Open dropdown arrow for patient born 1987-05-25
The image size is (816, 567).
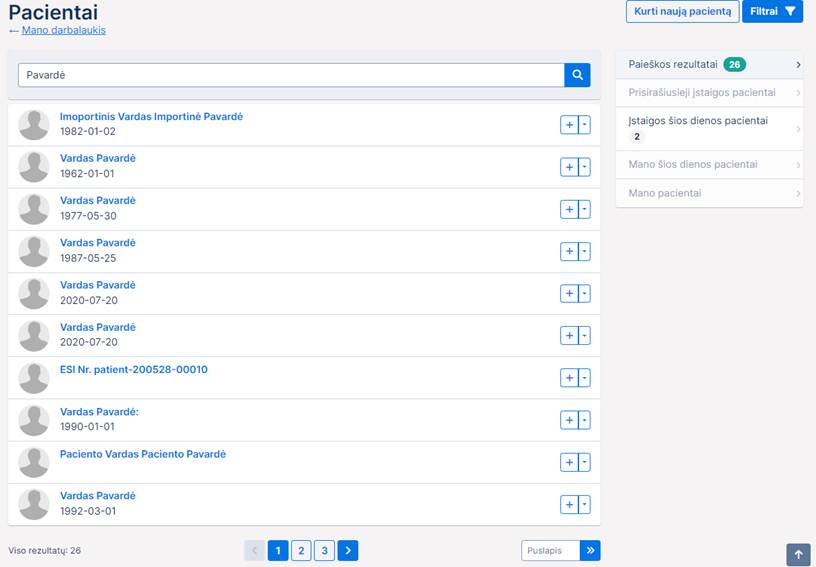pos(585,252)
